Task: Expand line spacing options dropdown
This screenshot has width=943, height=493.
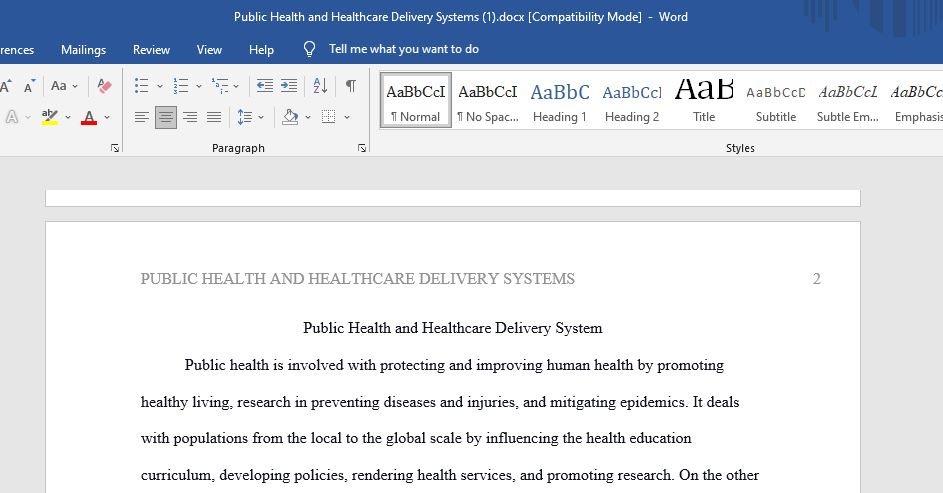Action: [x=261, y=117]
